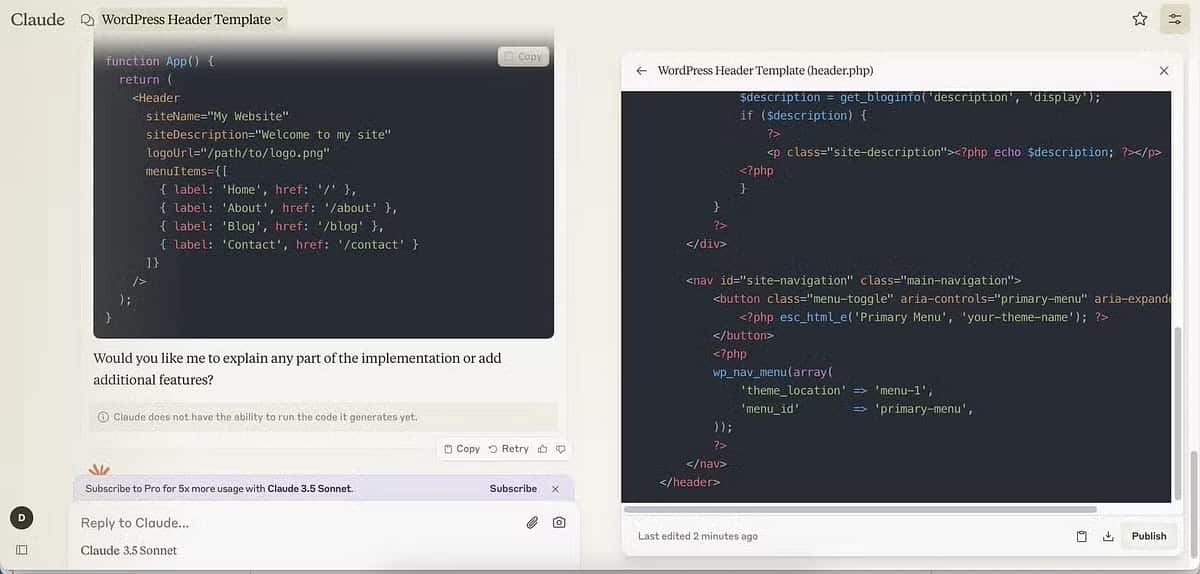This screenshot has height=574, width=1200.
Task: Attach a file with the paperclip icon
Action: (x=533, y=523)
